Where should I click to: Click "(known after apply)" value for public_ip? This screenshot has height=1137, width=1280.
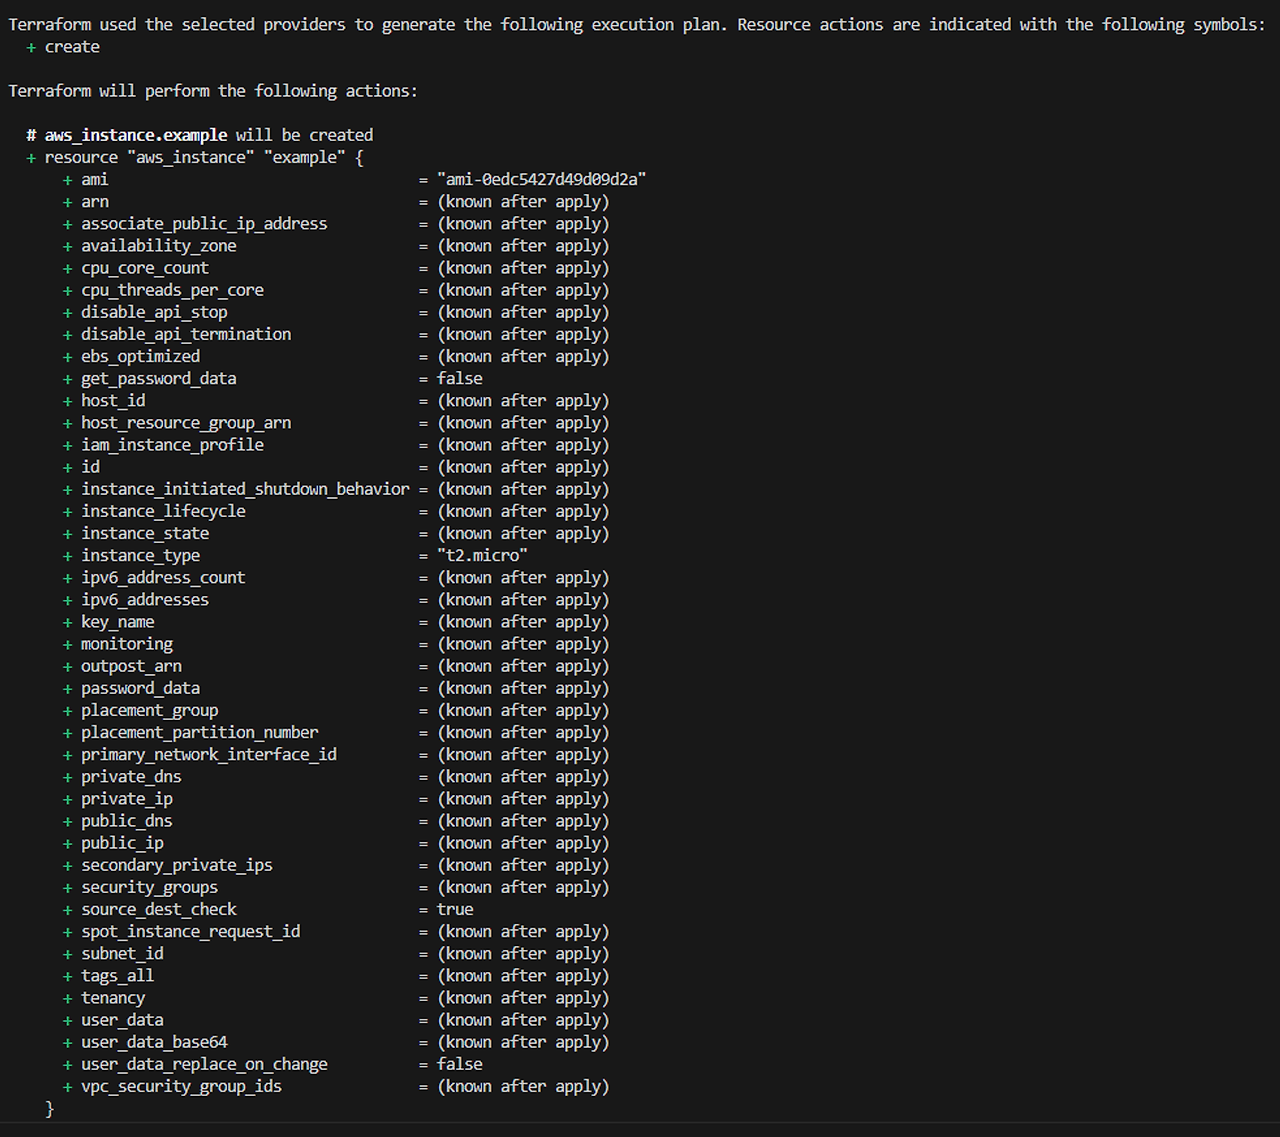pyautogui.click(x=523, y=842)
